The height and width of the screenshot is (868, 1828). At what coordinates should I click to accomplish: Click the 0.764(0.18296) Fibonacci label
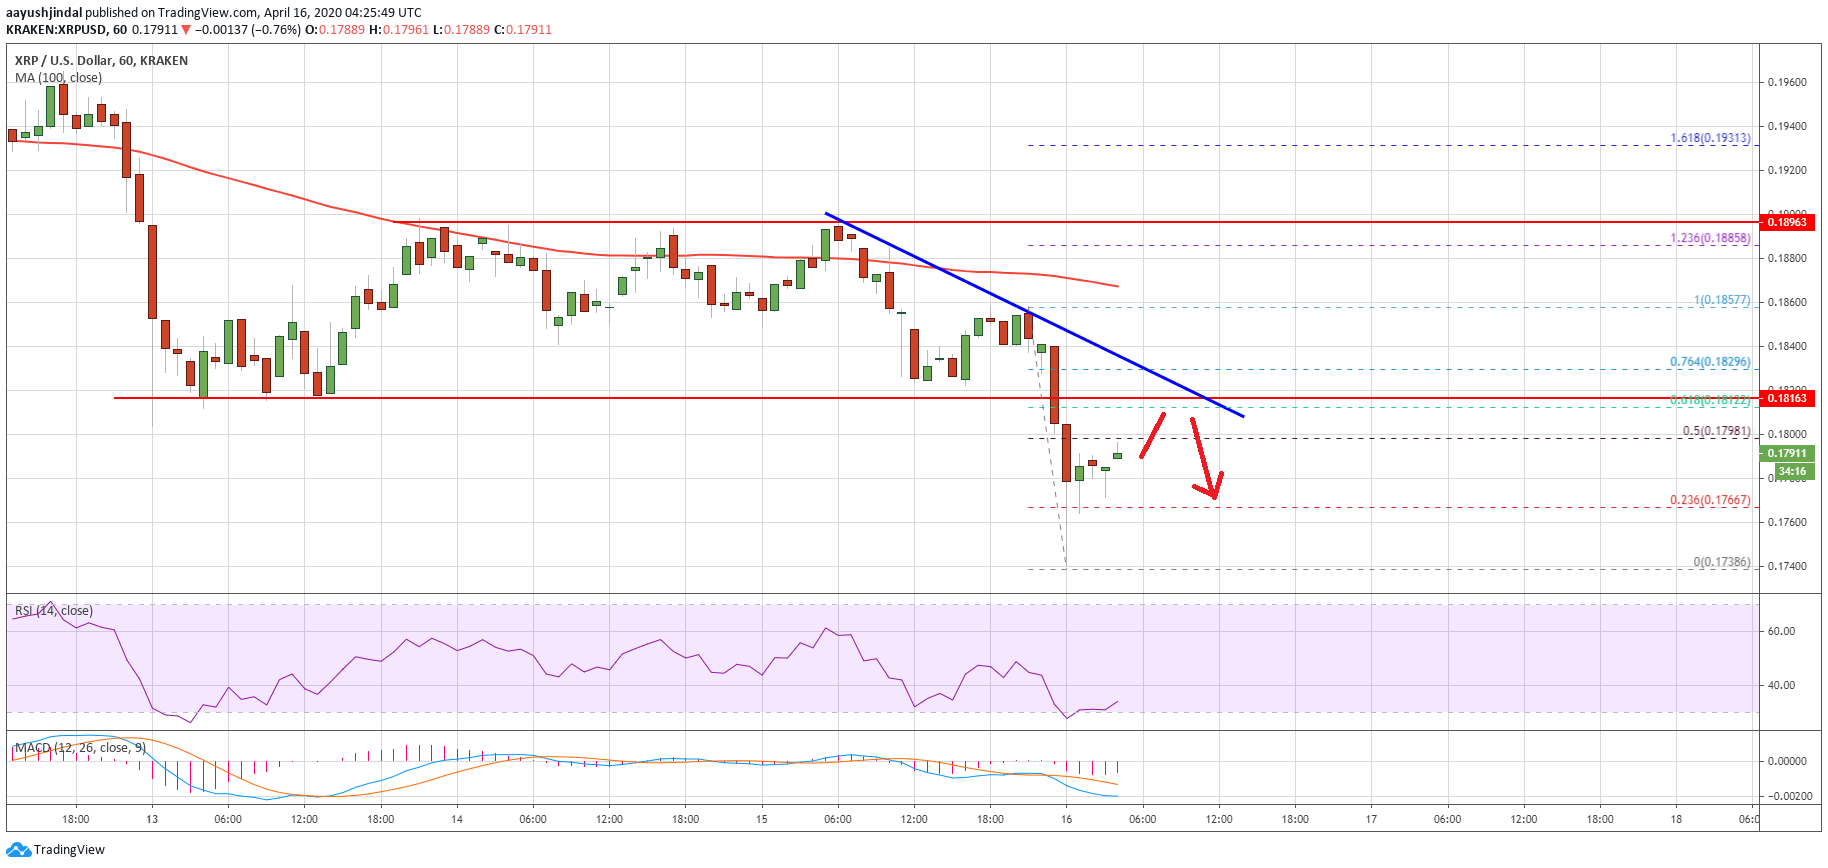pos(1710,362)
